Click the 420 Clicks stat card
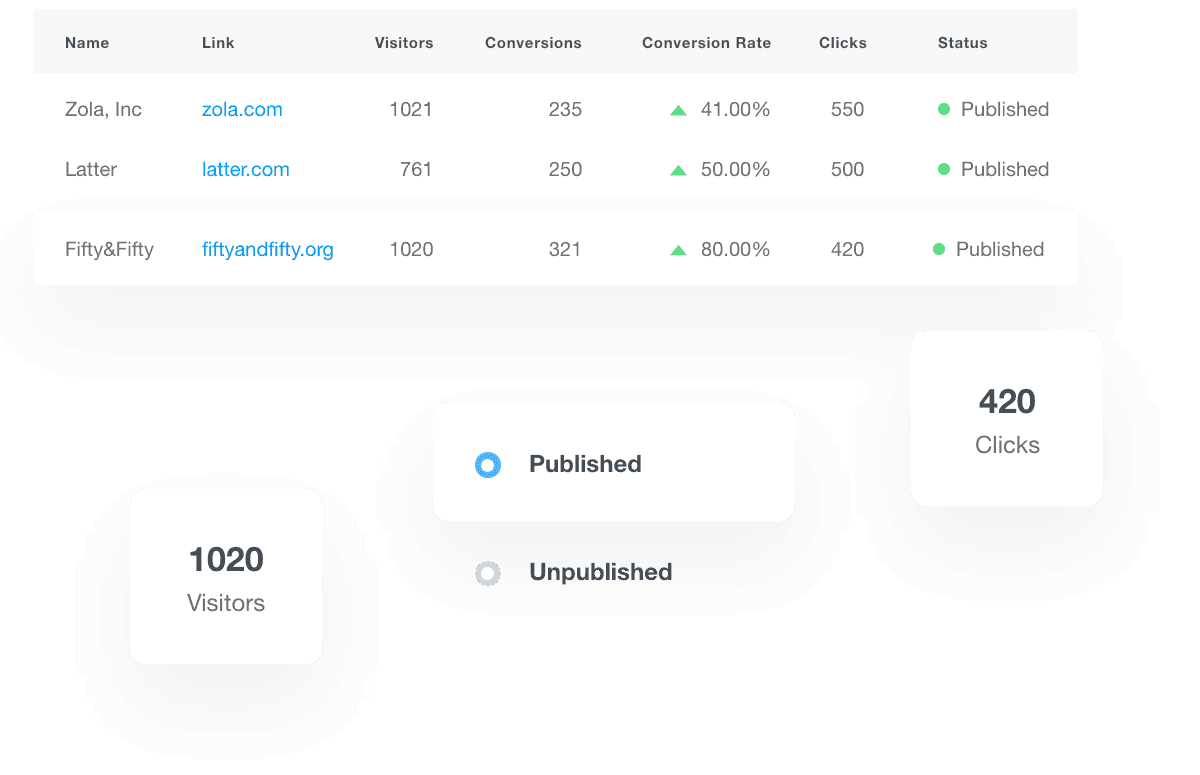This screenshot has height=775, width=1200. coord(1006,418)
